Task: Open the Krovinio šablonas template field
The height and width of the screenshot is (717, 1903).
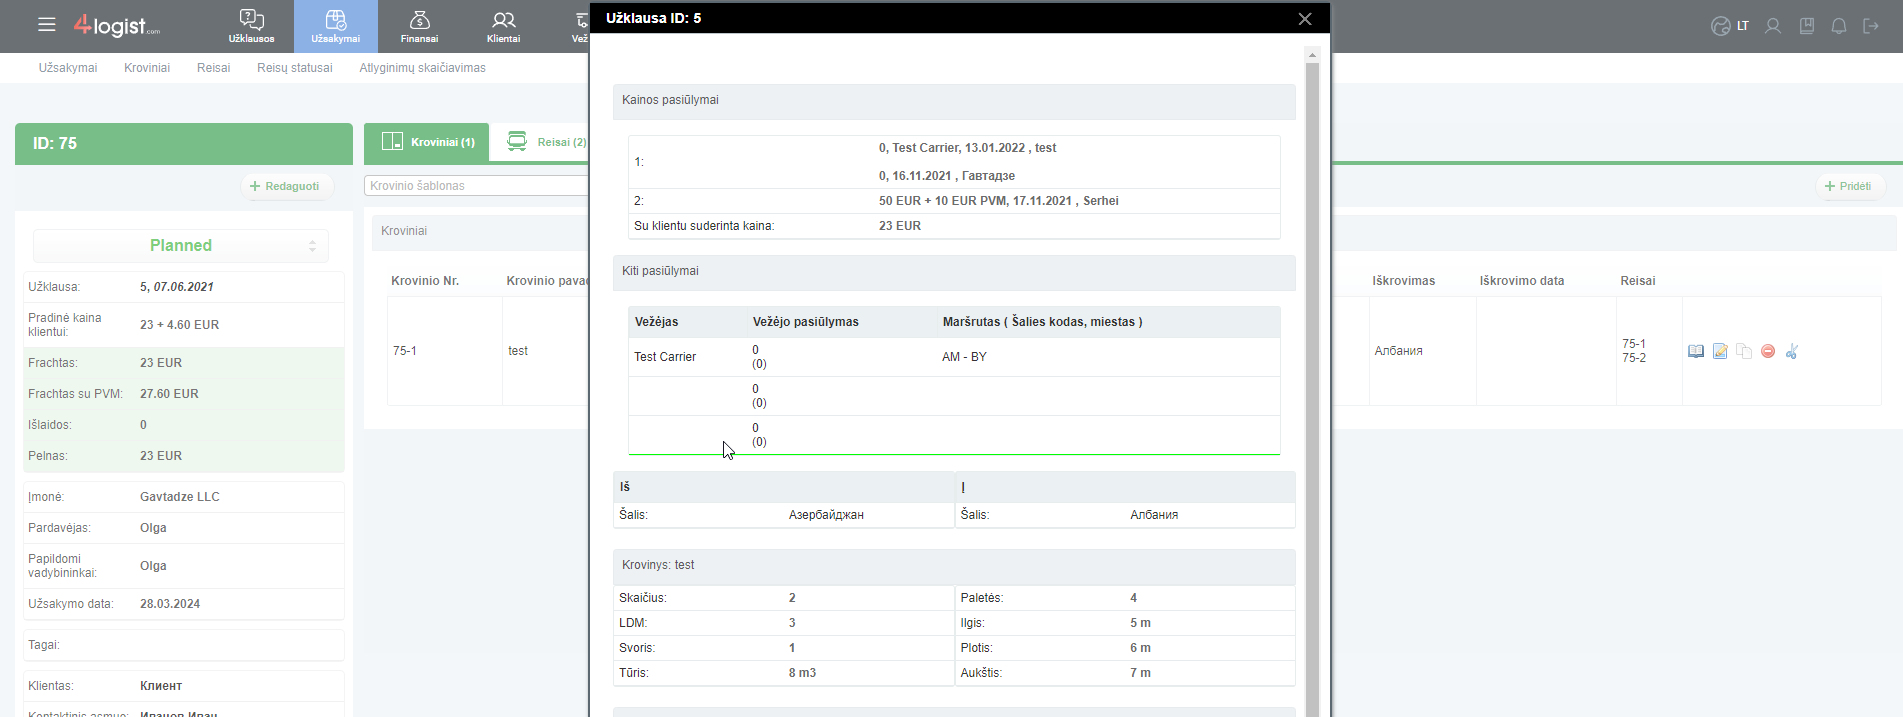Action: (x=476, y=186)
